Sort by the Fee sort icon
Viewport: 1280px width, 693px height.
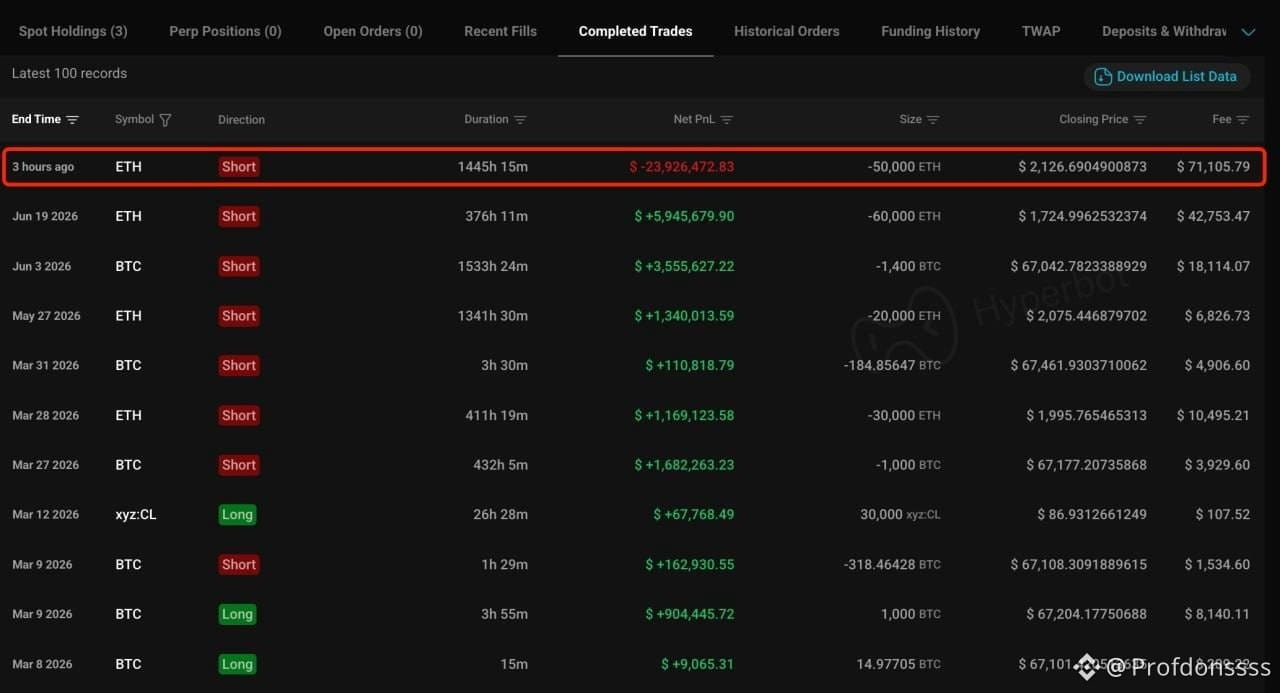click(1243, 120)
